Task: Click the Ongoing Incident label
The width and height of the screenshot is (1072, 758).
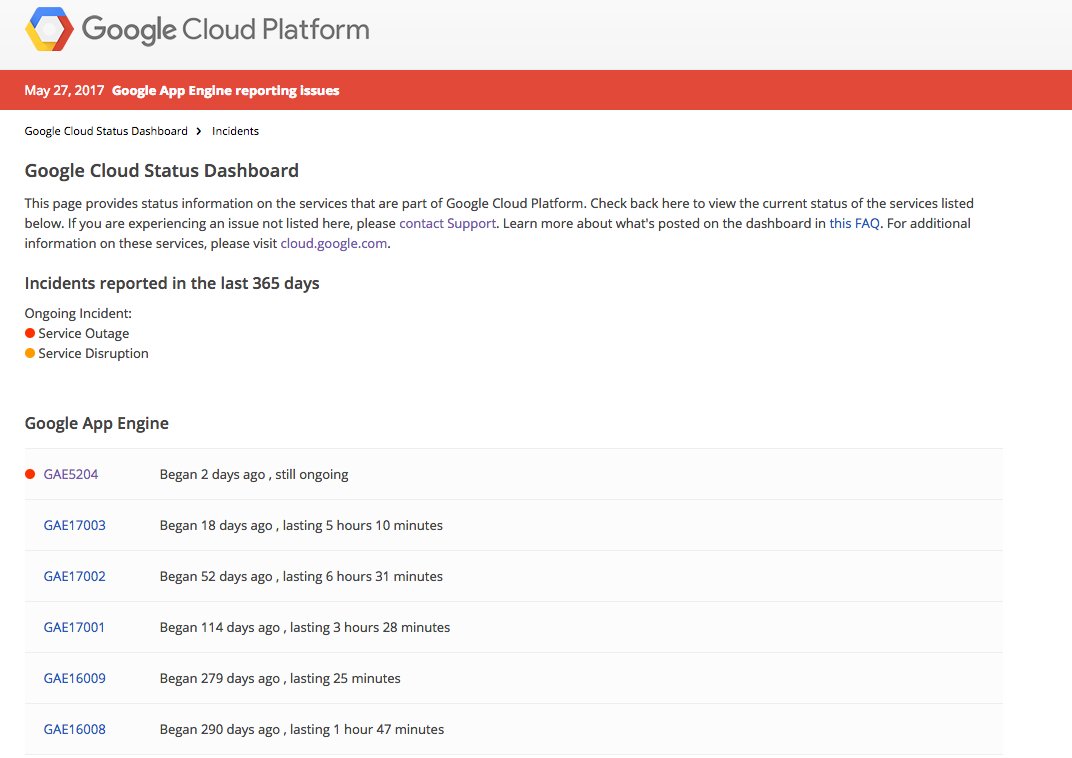Action: 78,313
